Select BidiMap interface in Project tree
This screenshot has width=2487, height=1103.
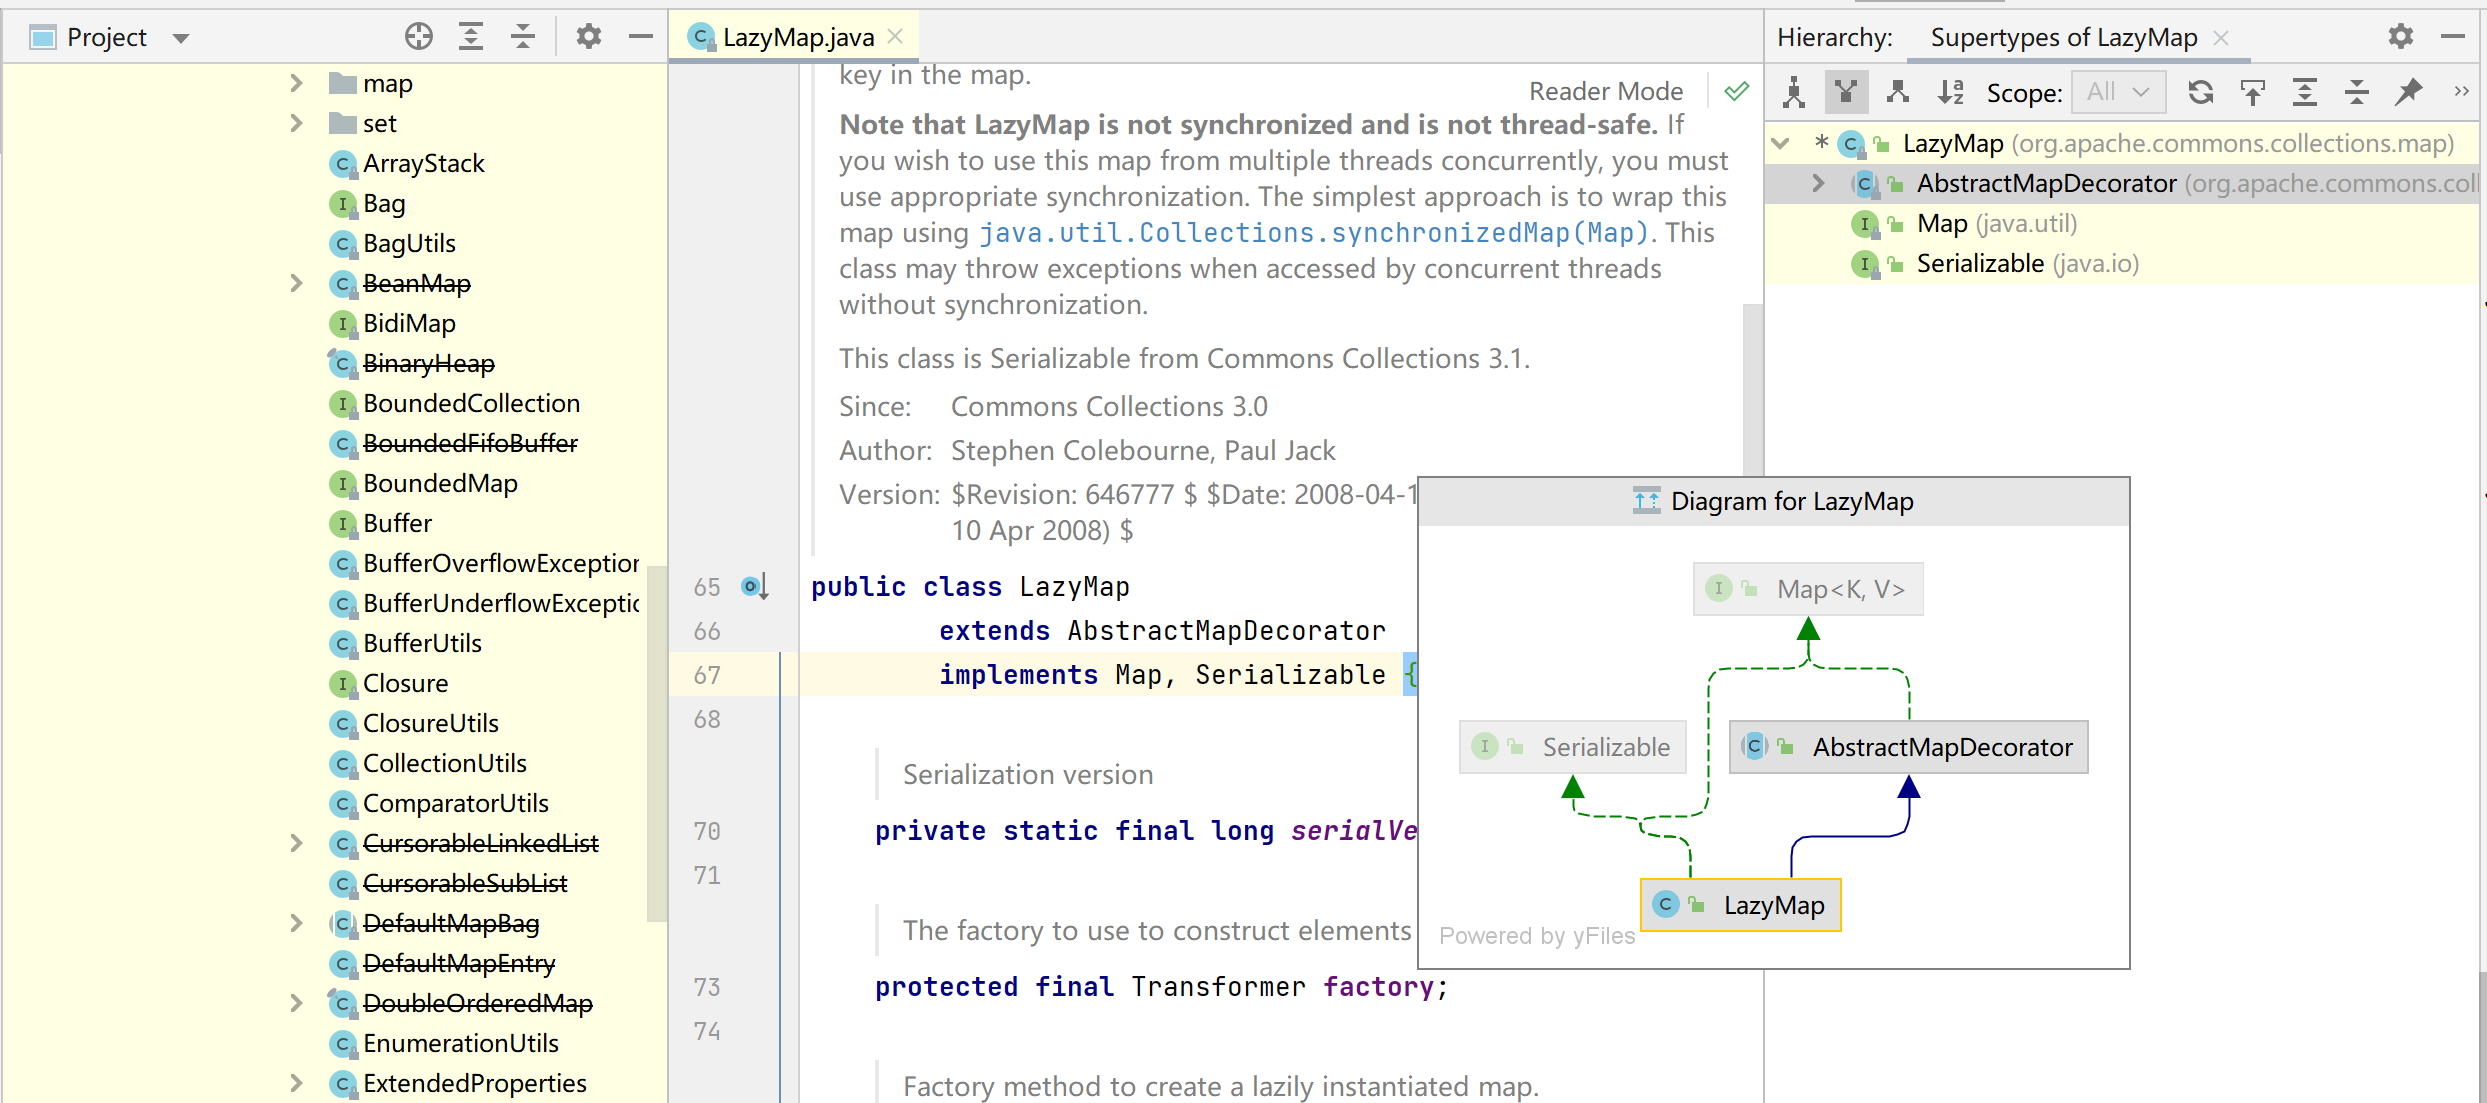coord(409,323)
